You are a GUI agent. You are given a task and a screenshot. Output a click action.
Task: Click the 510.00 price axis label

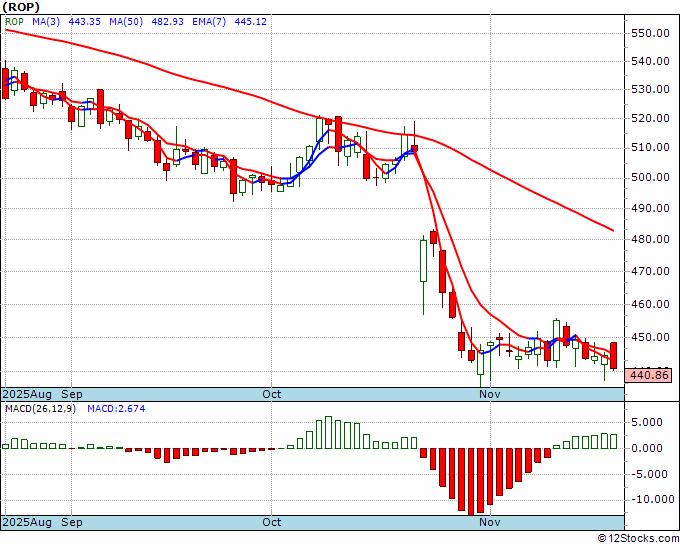click(650, 147)
